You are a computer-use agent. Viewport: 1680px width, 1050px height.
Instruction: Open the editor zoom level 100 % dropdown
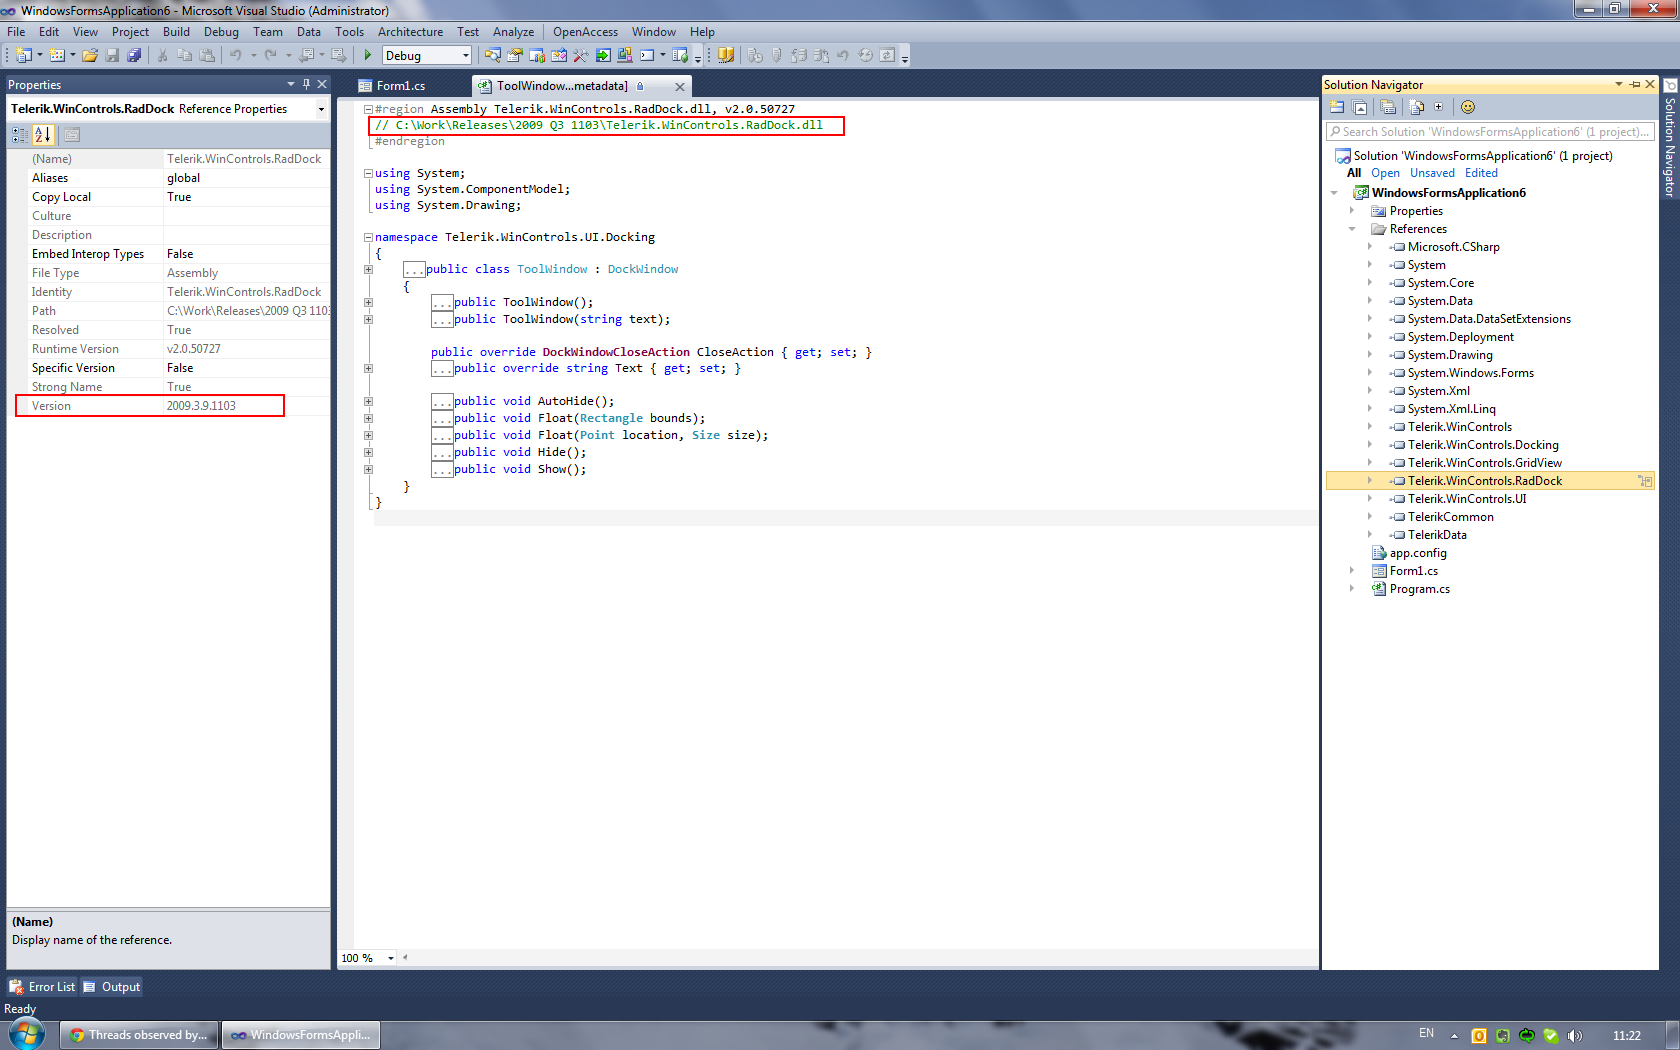(390, 958)
